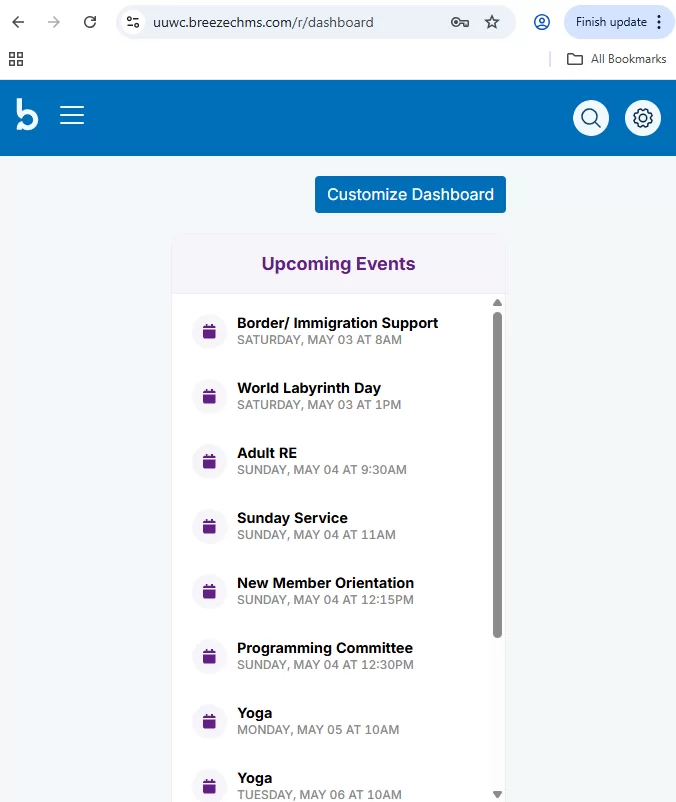Click the Upcoming Events scrollbar thumb

point(497,475)
